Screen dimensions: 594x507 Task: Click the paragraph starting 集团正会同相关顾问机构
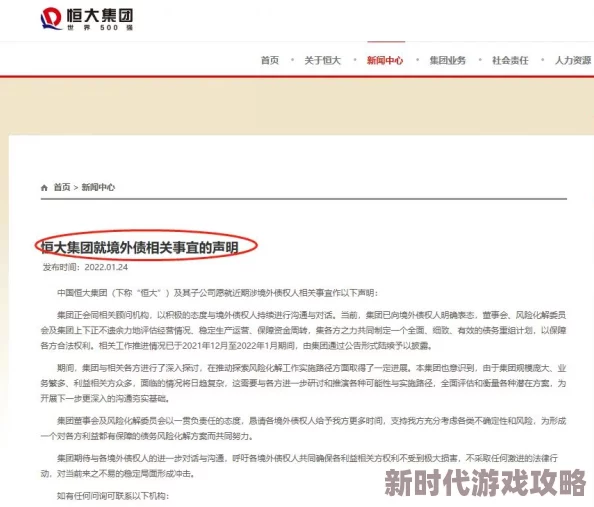[x=303, y=330]
